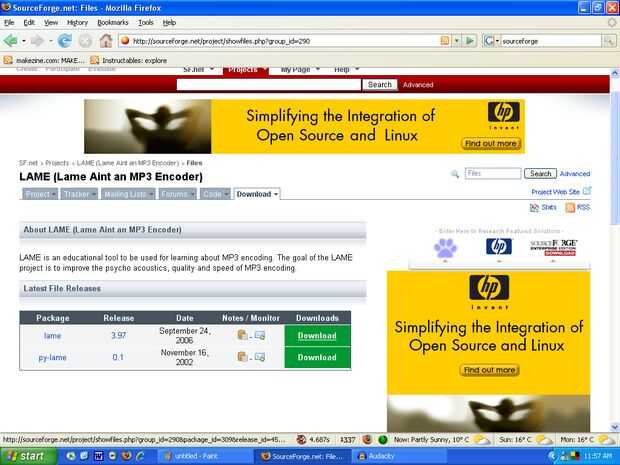The height and width of the screenshot is (465, 620).
Task: Click the Forward arrow button
Action: point(37,40)
